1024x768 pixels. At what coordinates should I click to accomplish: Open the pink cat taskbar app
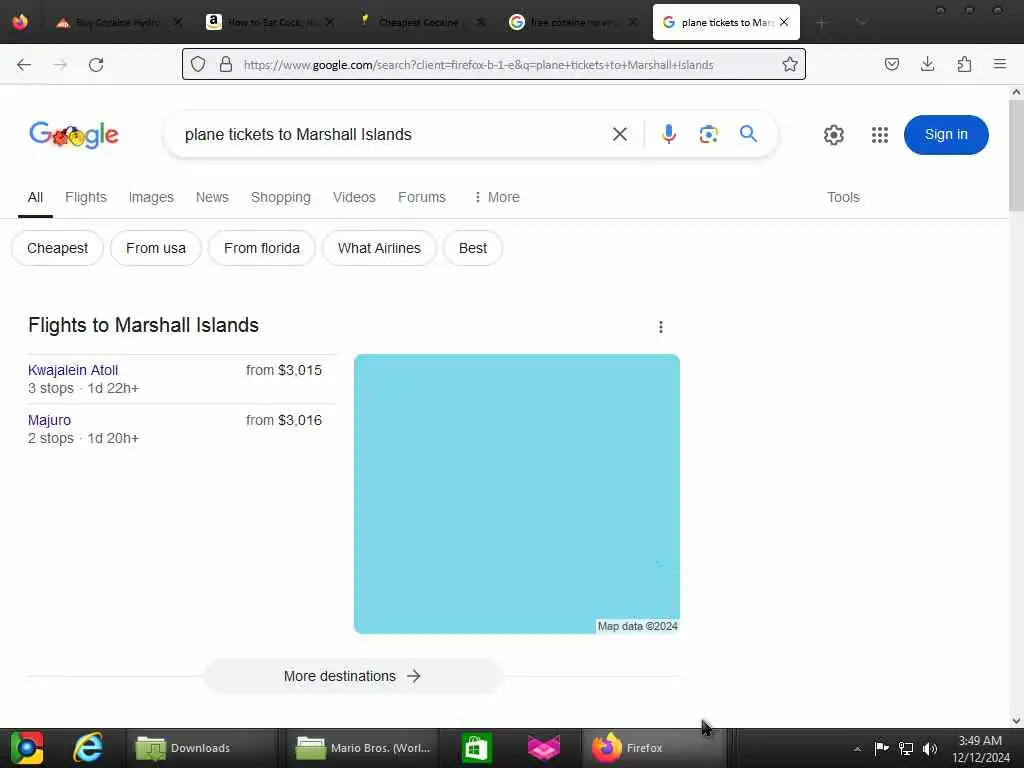543,748
